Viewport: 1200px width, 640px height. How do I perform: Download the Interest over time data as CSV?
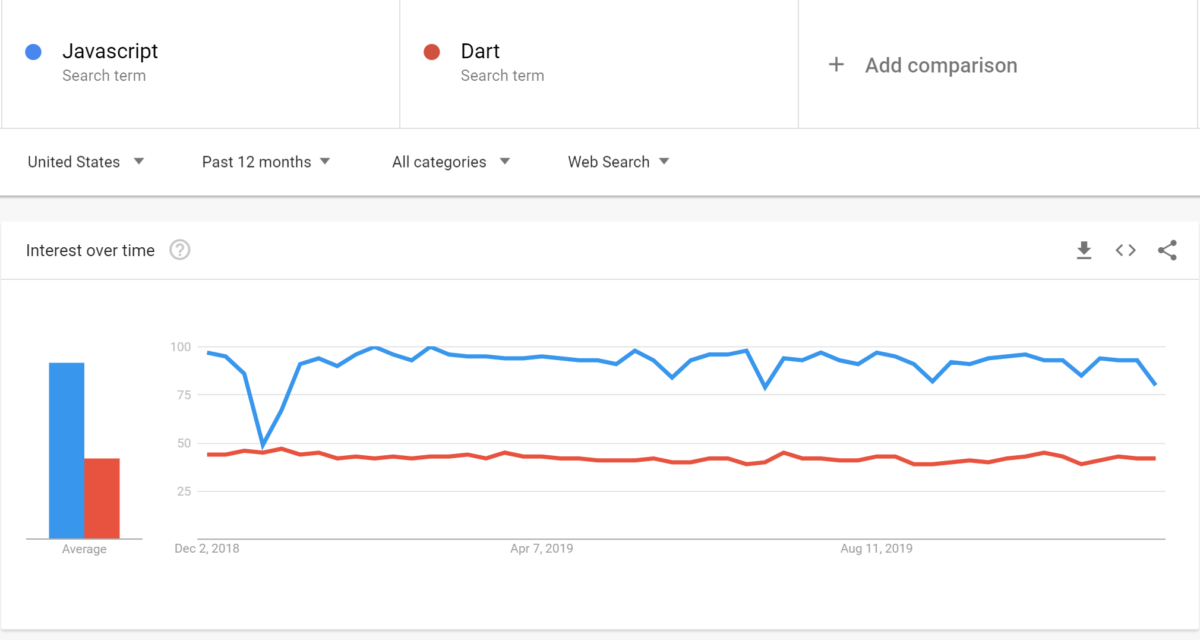(x=1084, y=250)
